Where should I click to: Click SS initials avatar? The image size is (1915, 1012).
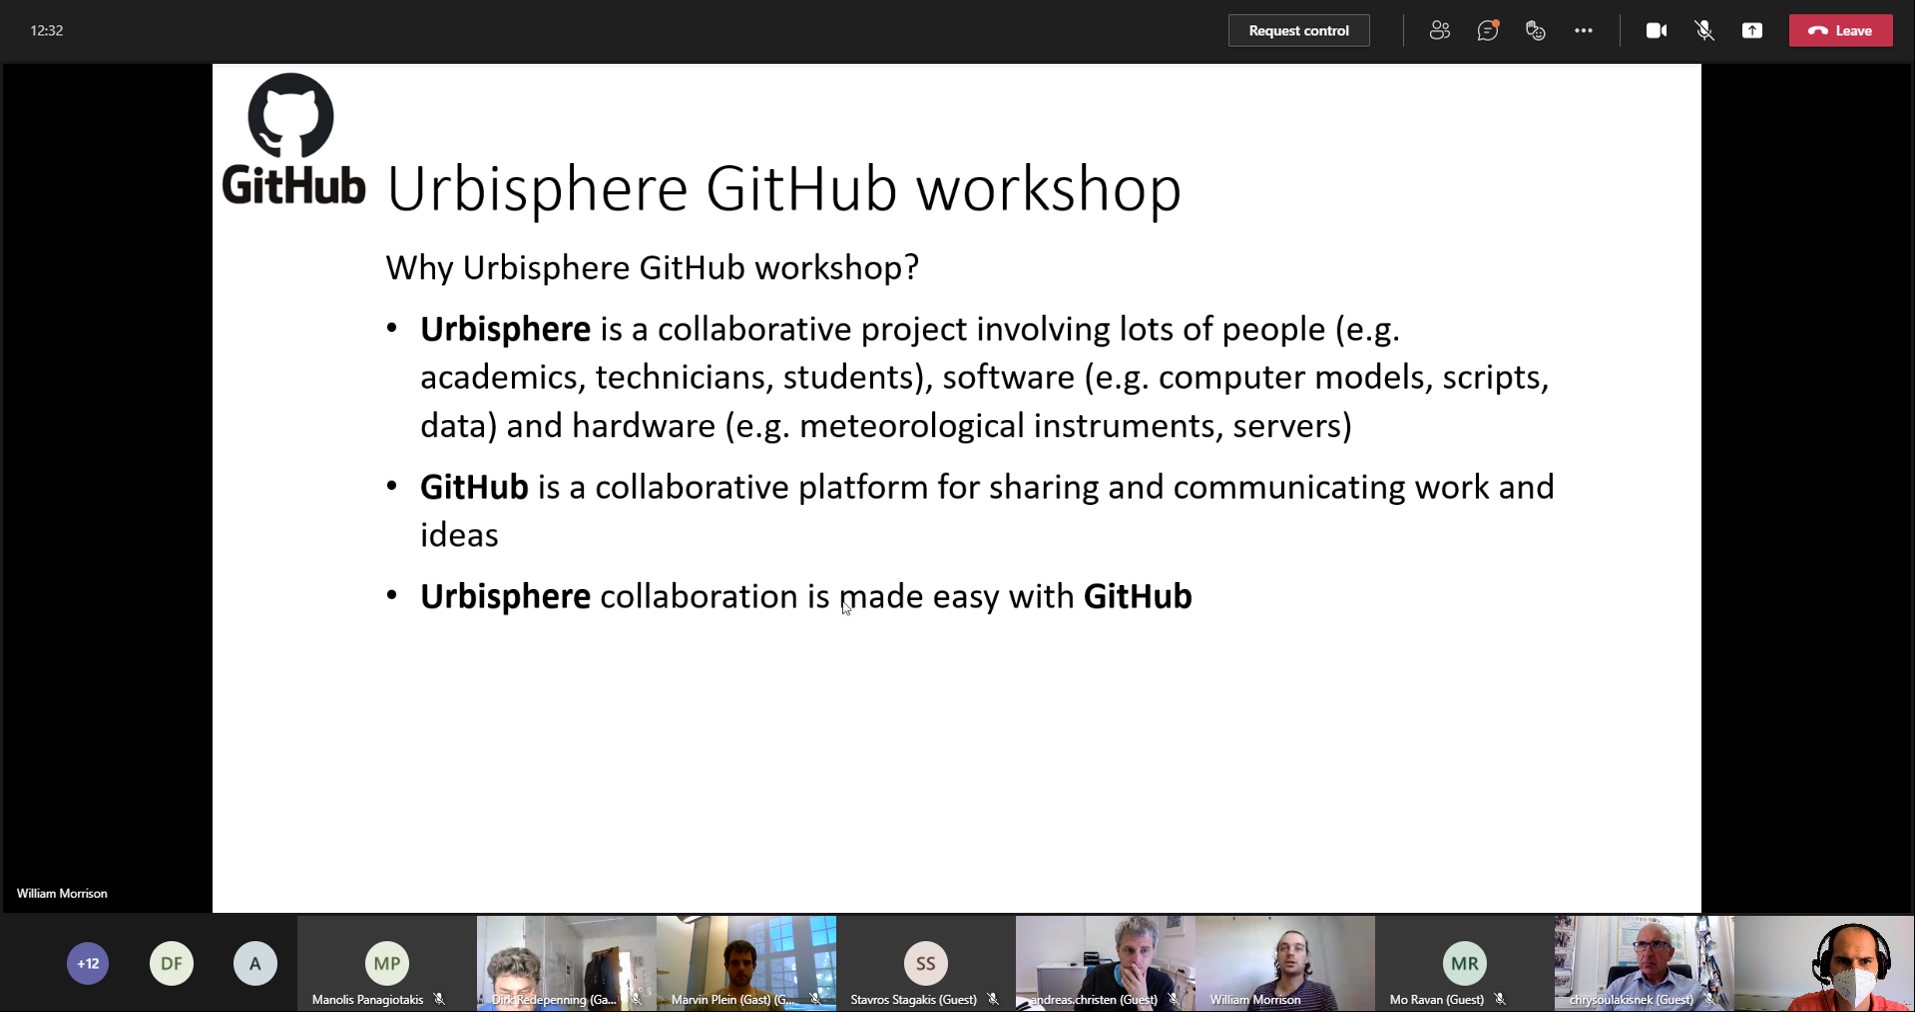click(926, 963)
